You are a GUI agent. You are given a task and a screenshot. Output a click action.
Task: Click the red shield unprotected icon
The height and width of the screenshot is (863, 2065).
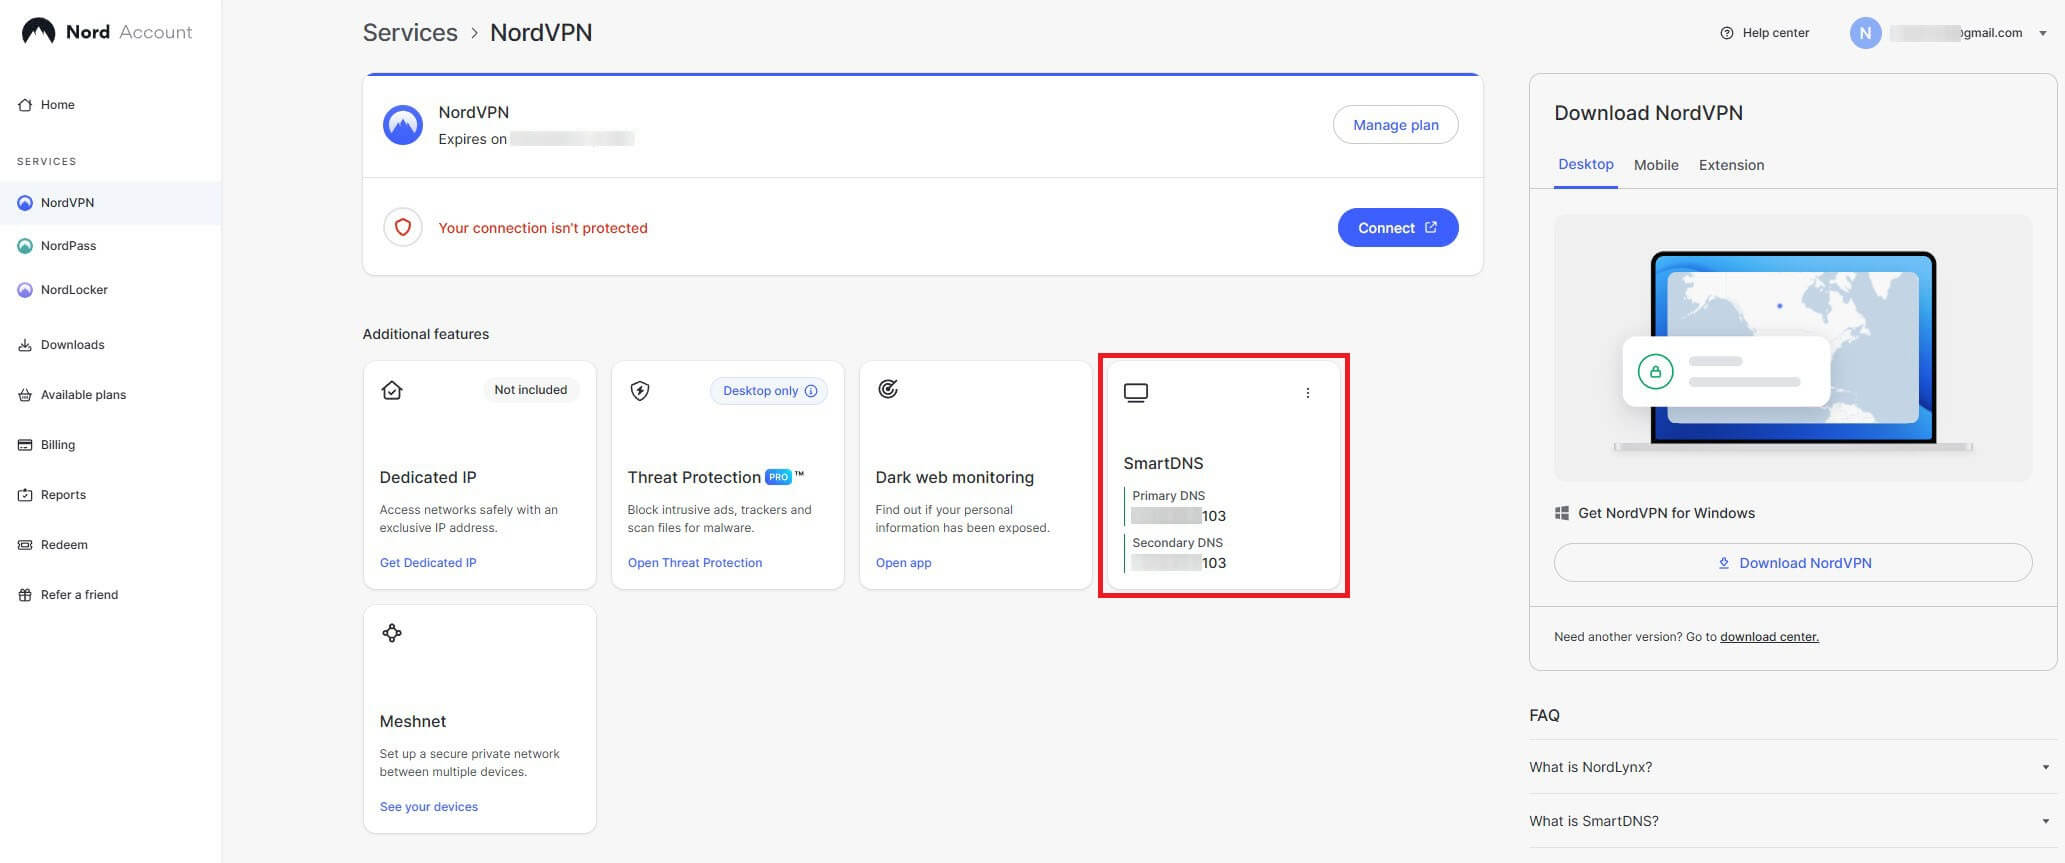click(403, 228)
